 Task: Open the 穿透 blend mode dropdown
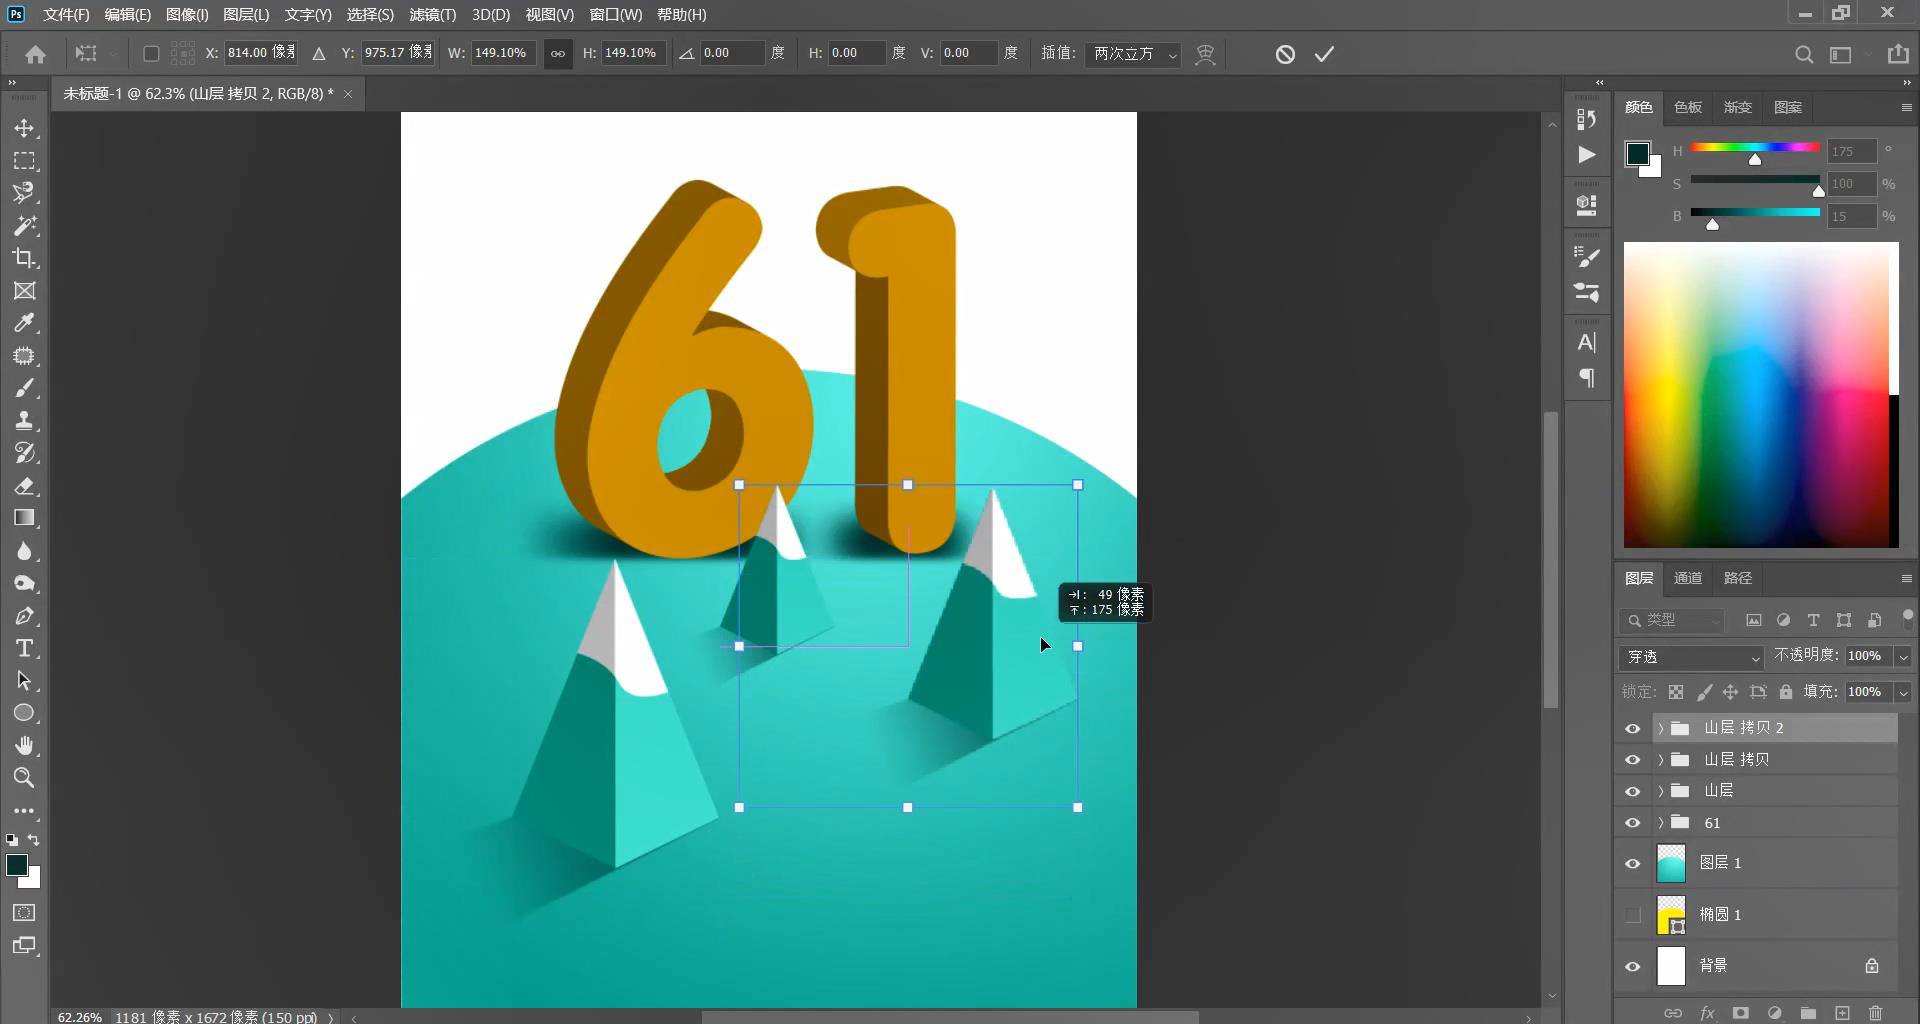pos(1691,657)
